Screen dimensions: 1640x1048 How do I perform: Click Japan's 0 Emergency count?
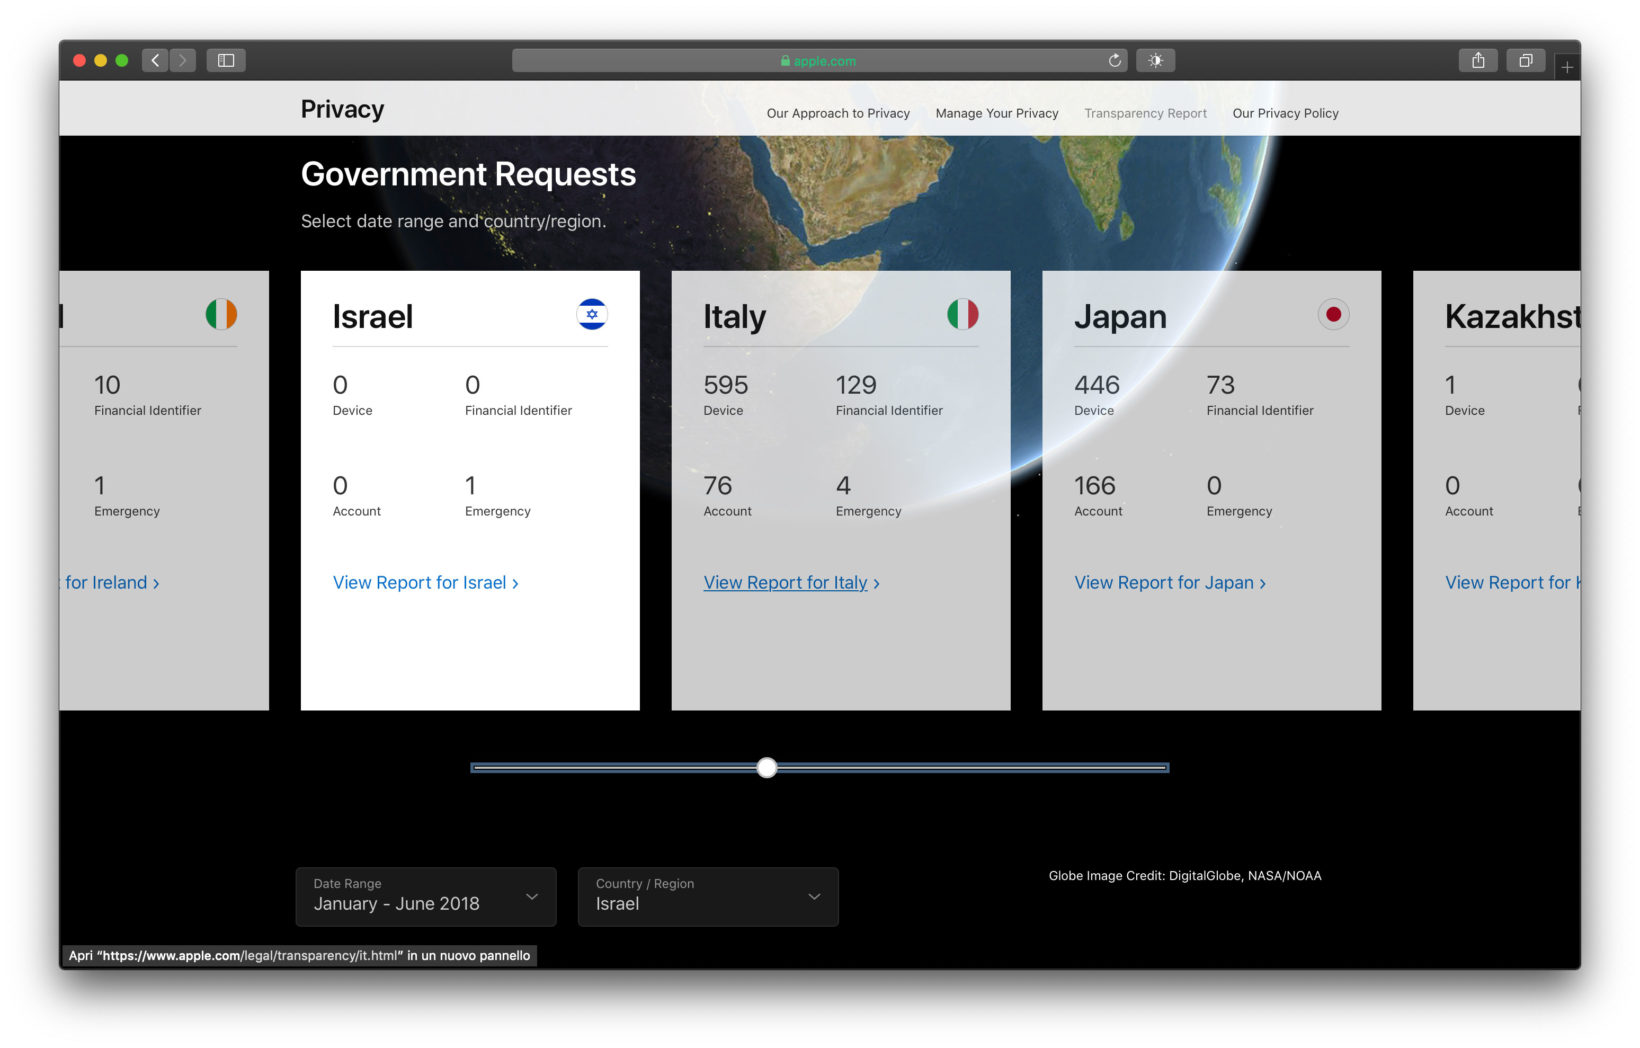[1214, 486]
